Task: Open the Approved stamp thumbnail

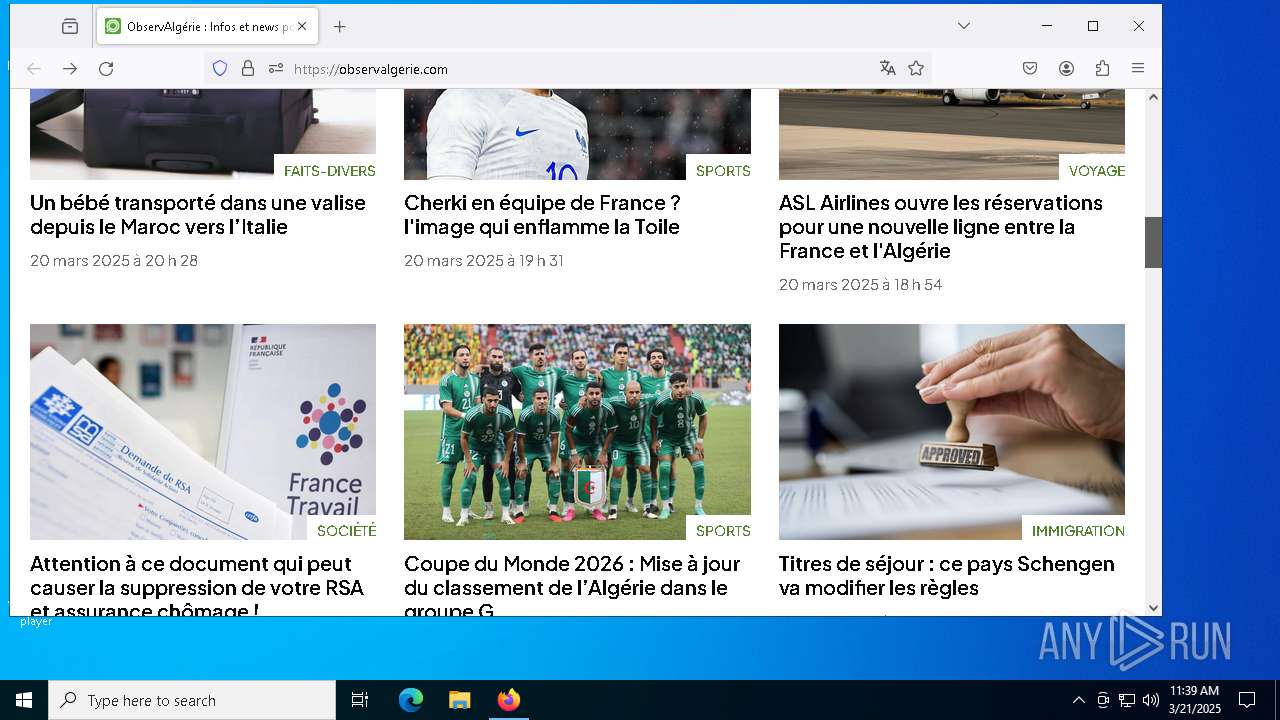Action: tap(952, 432)
